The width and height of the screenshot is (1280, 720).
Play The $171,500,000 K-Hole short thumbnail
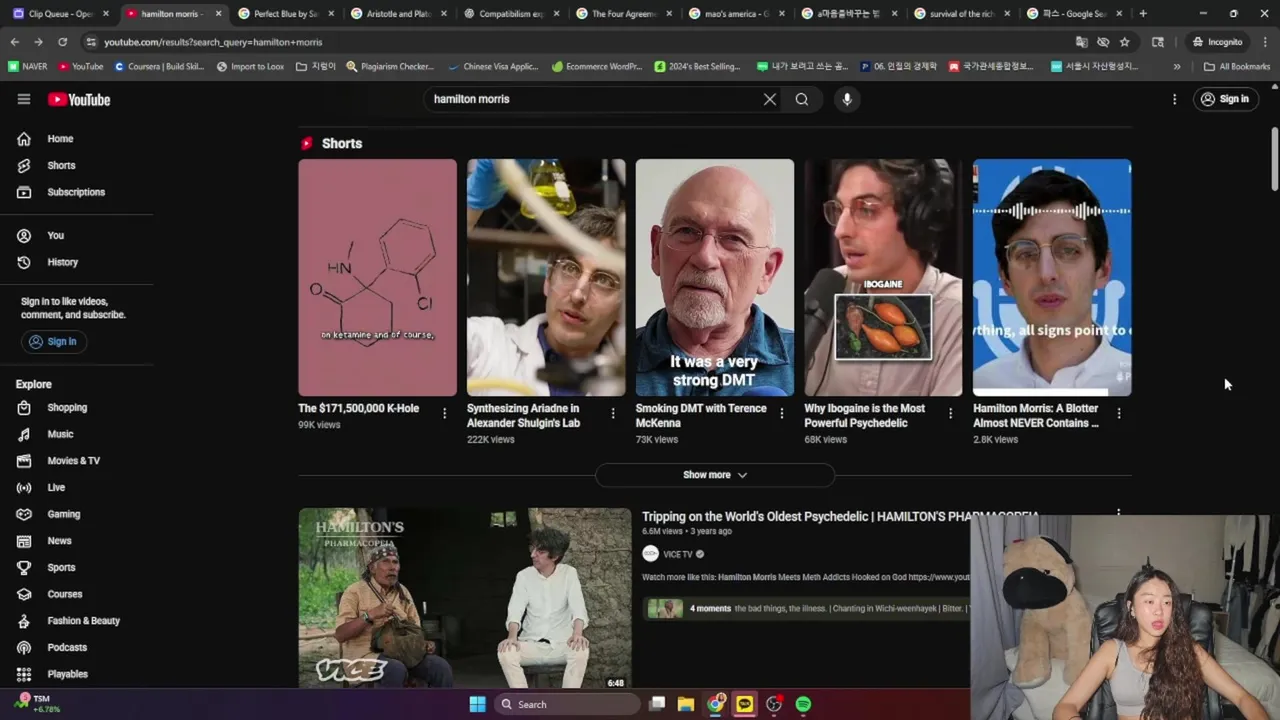pos(377,278)
